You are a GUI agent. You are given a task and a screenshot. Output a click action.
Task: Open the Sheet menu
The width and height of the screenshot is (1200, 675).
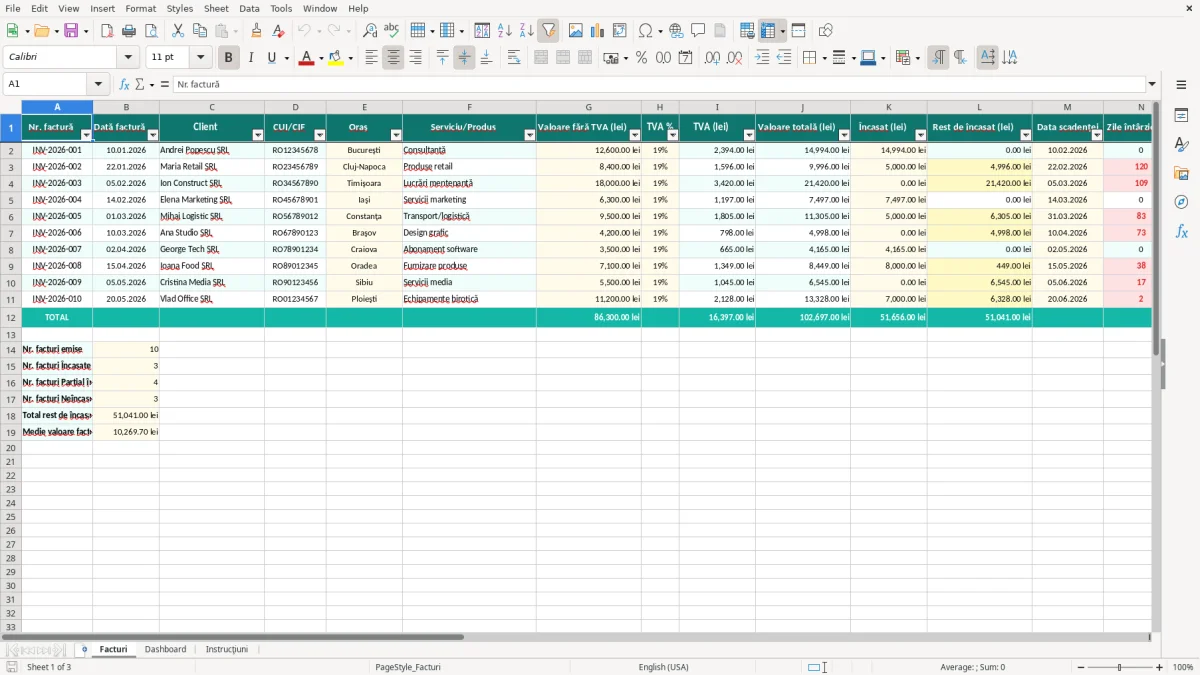click(x=216, y=8)
